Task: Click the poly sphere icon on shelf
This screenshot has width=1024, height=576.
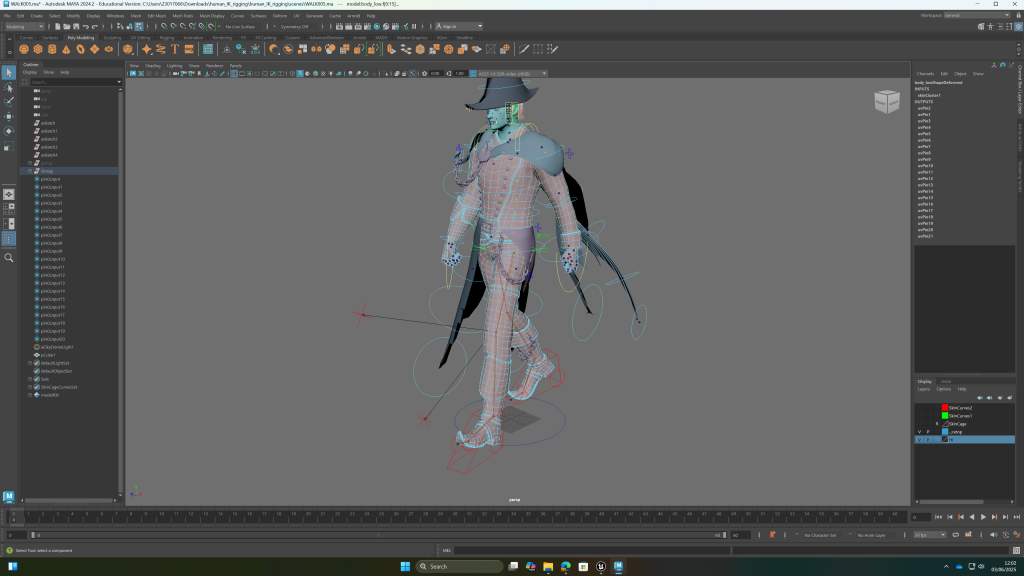Action: 24,49
